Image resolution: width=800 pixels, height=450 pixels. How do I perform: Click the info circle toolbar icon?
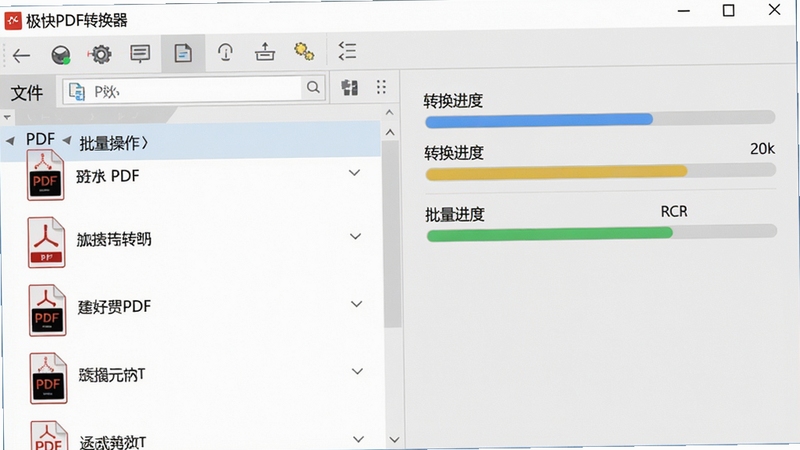[x=225, y=52]
